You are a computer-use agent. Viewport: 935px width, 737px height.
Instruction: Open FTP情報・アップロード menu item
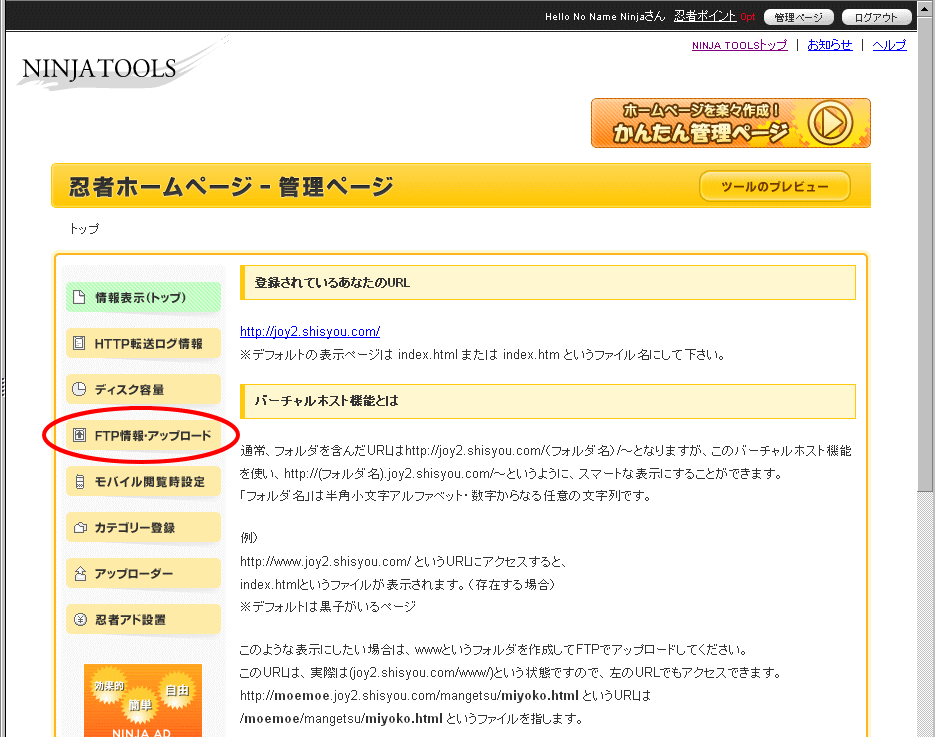(x=143, y=435)
